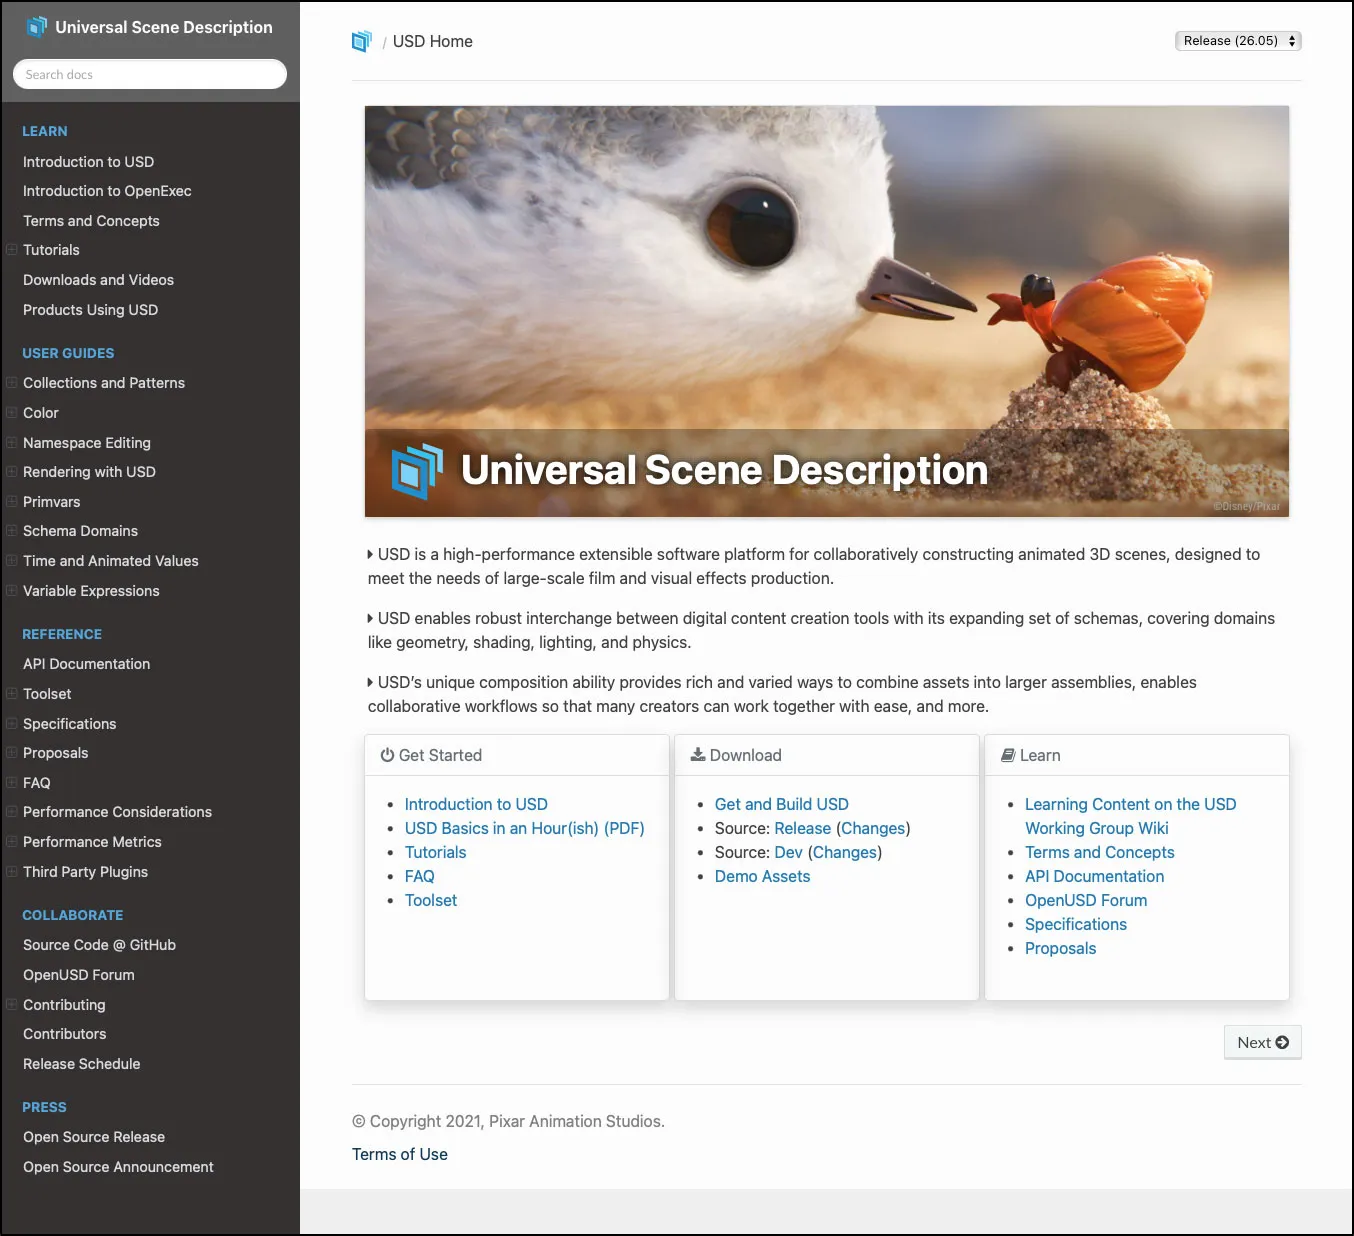Open API Documentation sidebar item
The width and height of the screenshot is (1354, 1236).
coord(86,664)
